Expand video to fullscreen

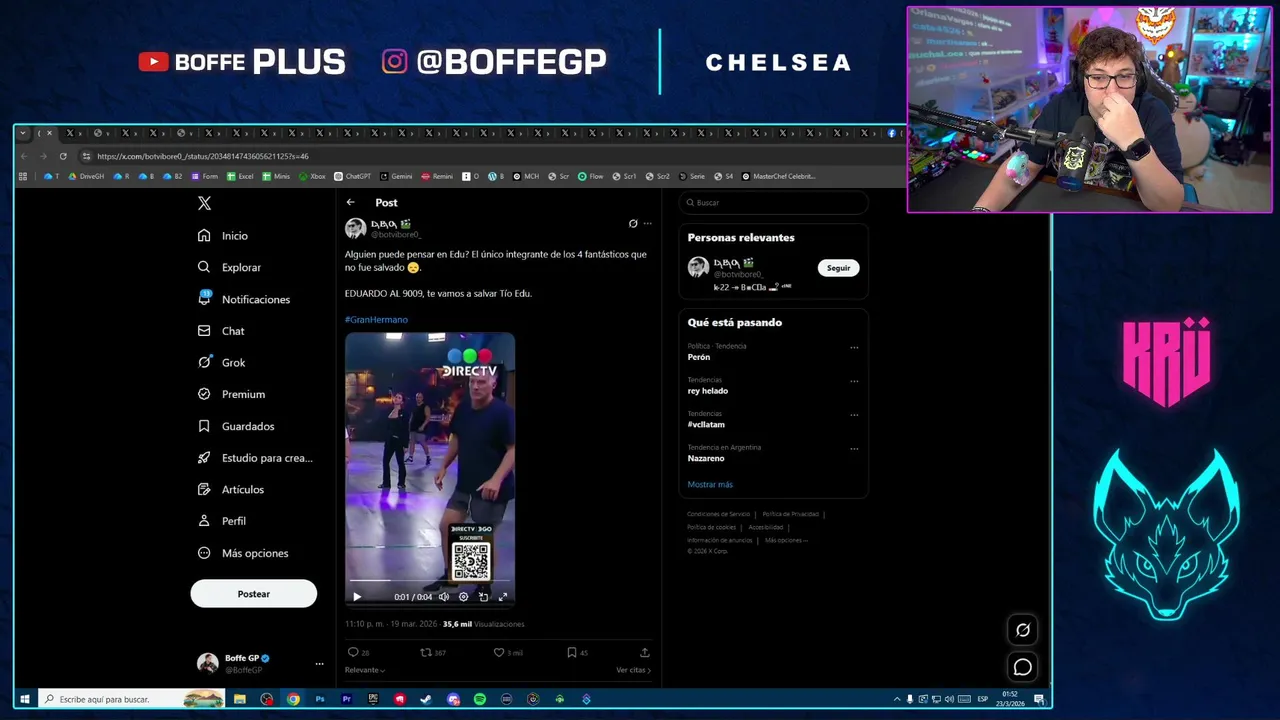point(503,597)
